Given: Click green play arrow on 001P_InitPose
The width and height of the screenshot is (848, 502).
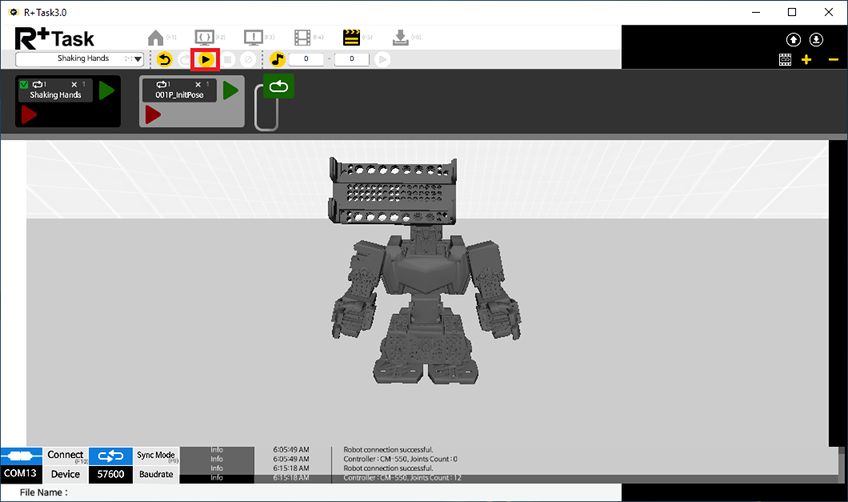Looking at the screenshot, I should point(231,91).
